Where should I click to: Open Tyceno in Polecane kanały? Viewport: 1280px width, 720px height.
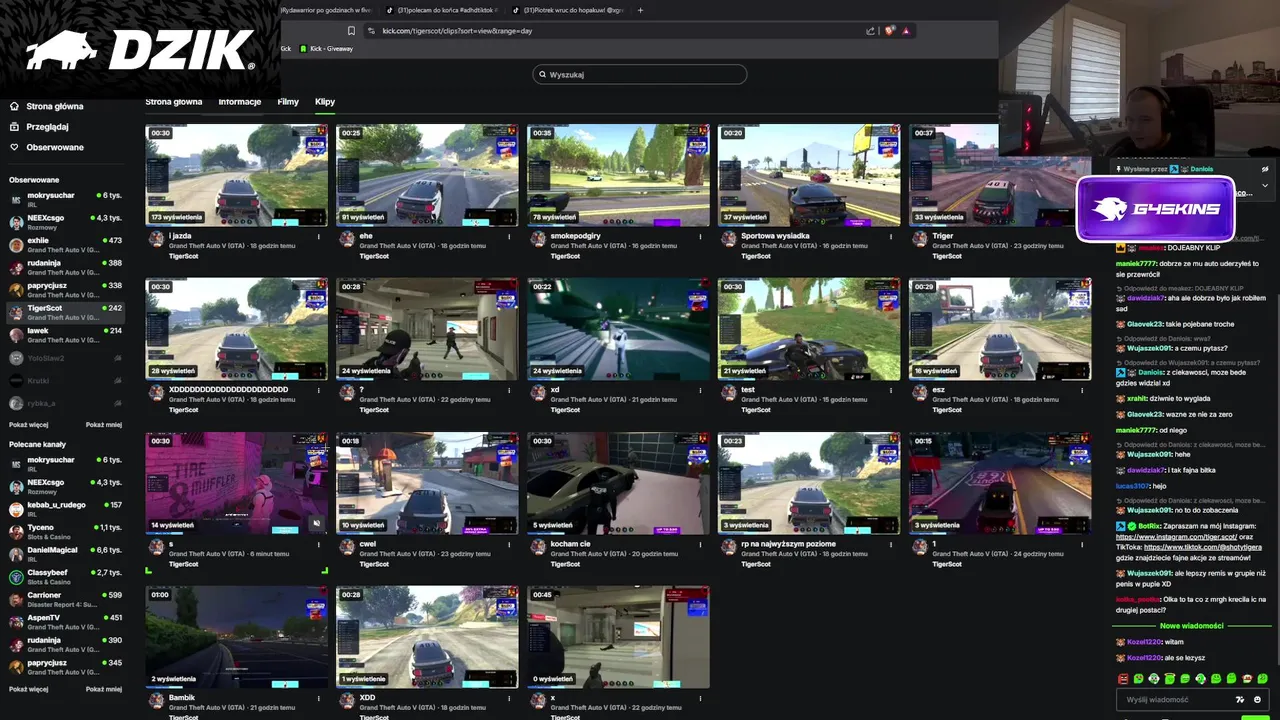pos(65,531)
